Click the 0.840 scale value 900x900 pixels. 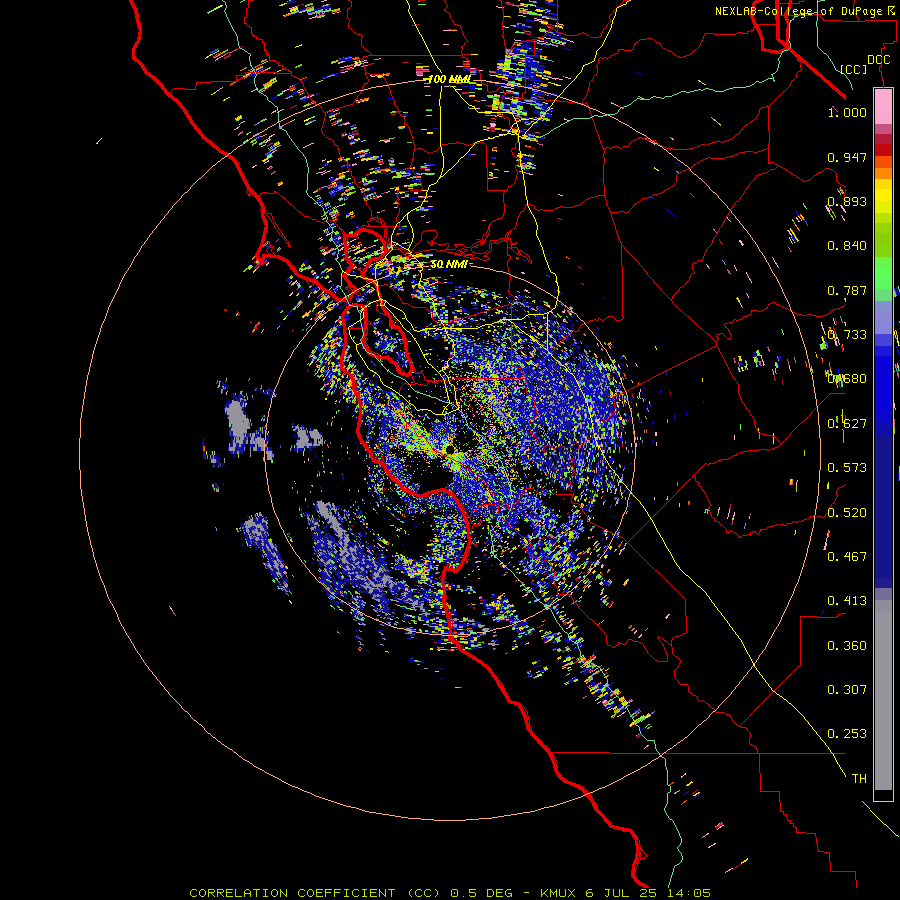point(847,246)
